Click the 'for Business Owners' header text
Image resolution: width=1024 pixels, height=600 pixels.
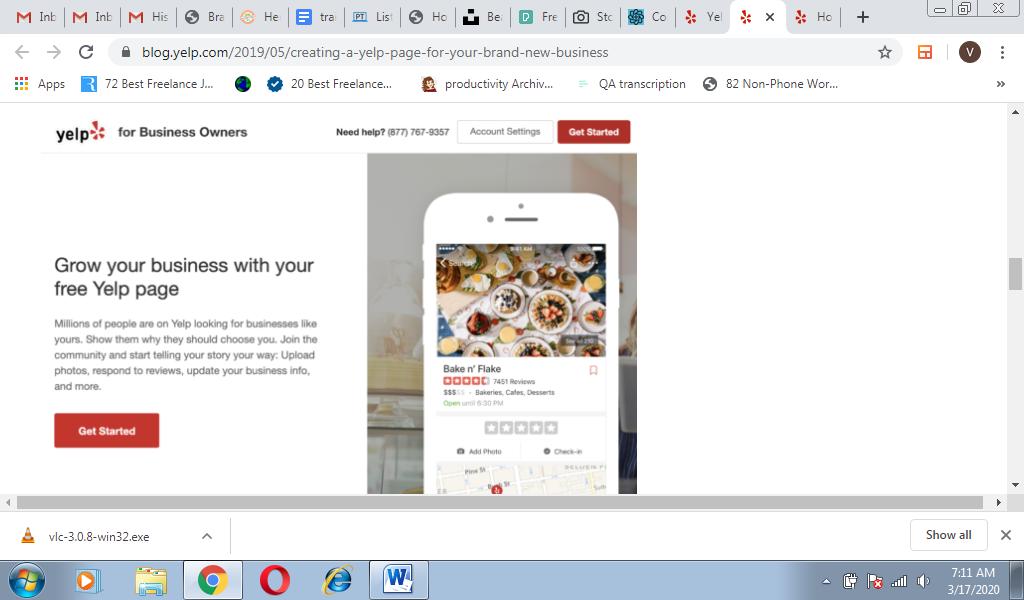click(182, 132)
